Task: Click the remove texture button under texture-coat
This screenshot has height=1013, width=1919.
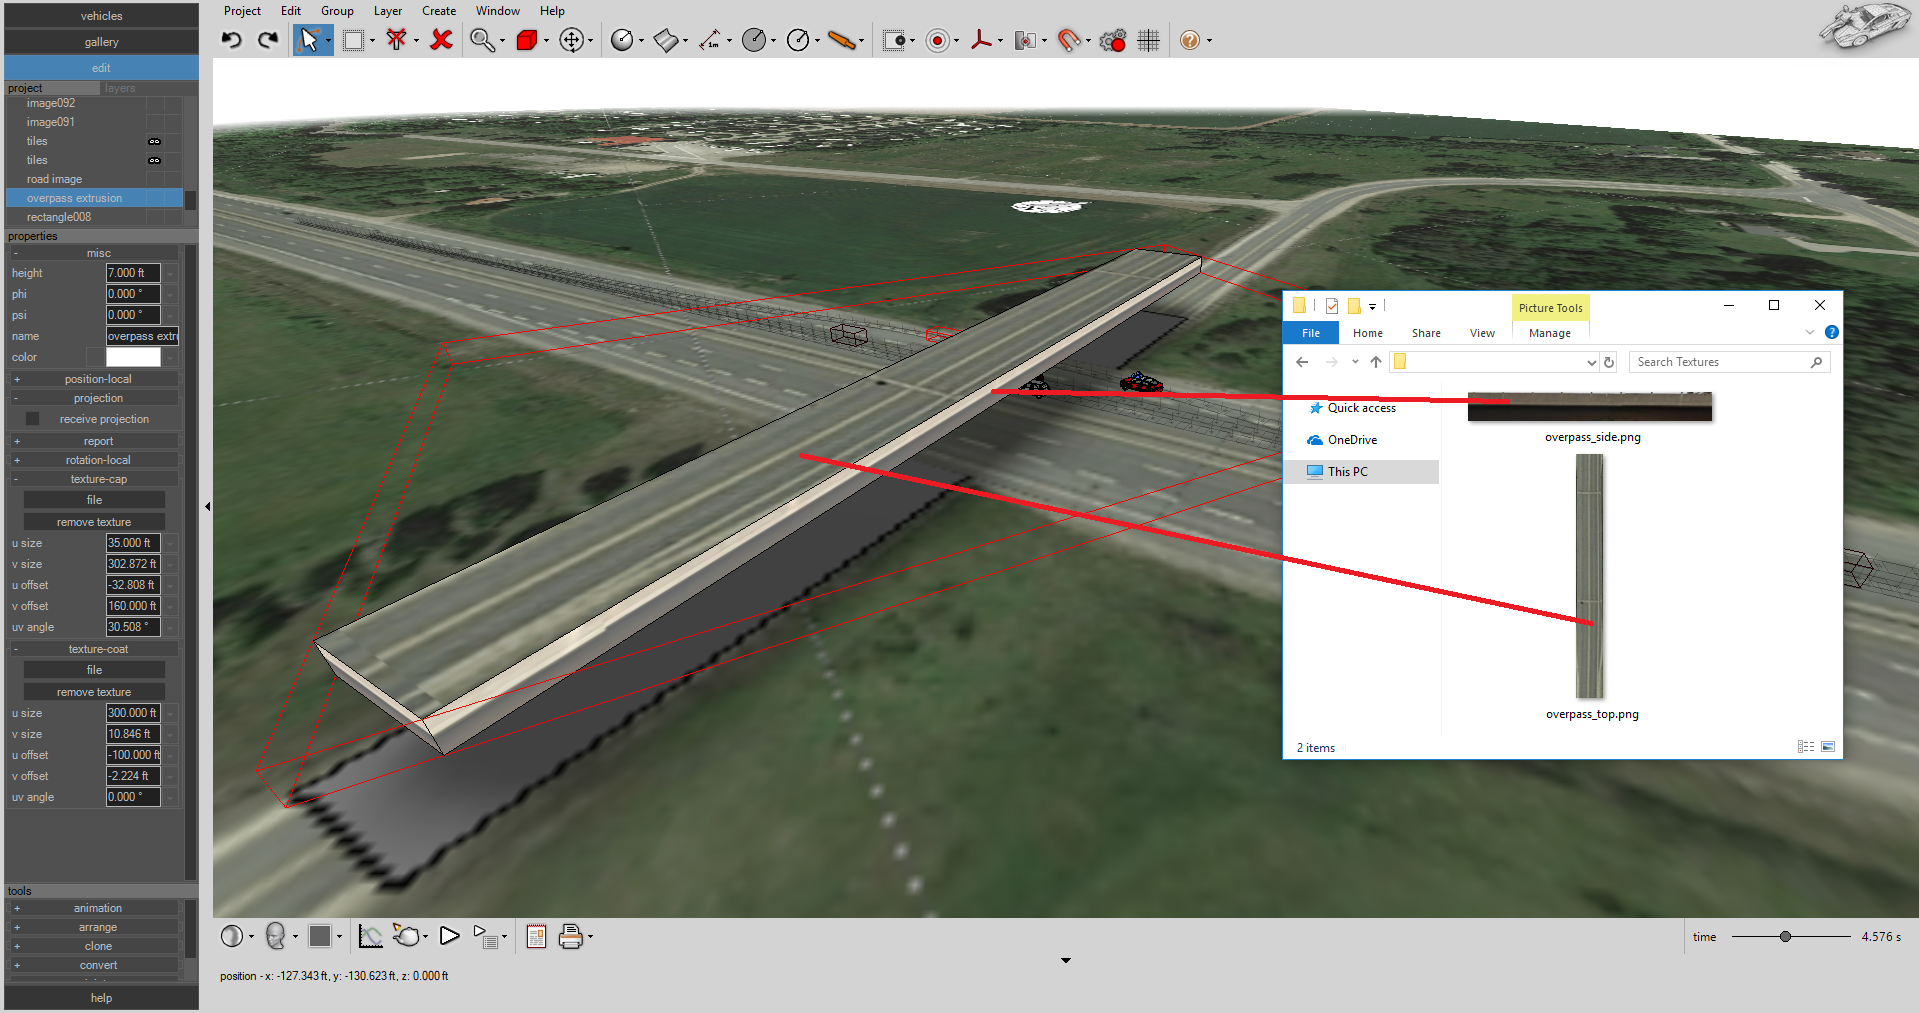Action: tap(93, 691)
